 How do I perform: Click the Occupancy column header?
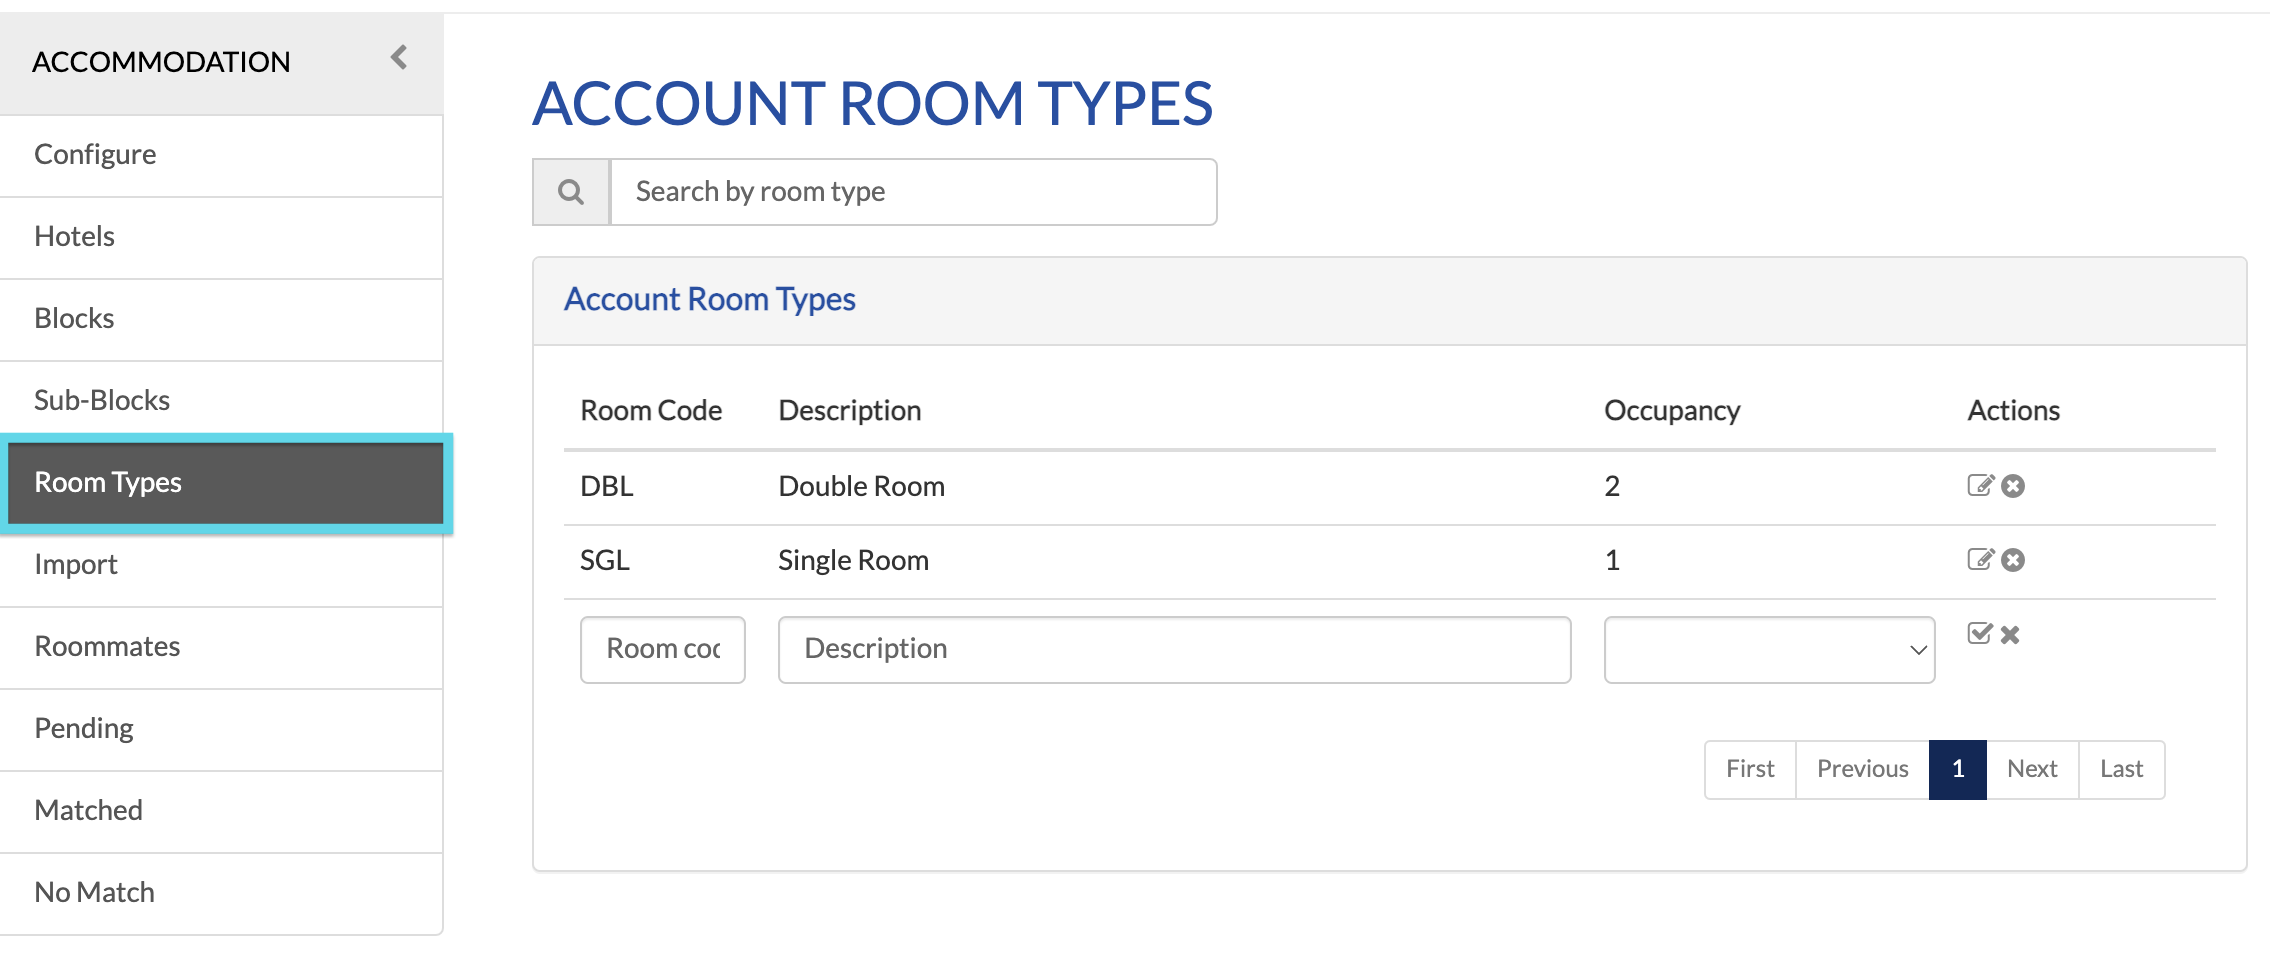pos(1672,411)
